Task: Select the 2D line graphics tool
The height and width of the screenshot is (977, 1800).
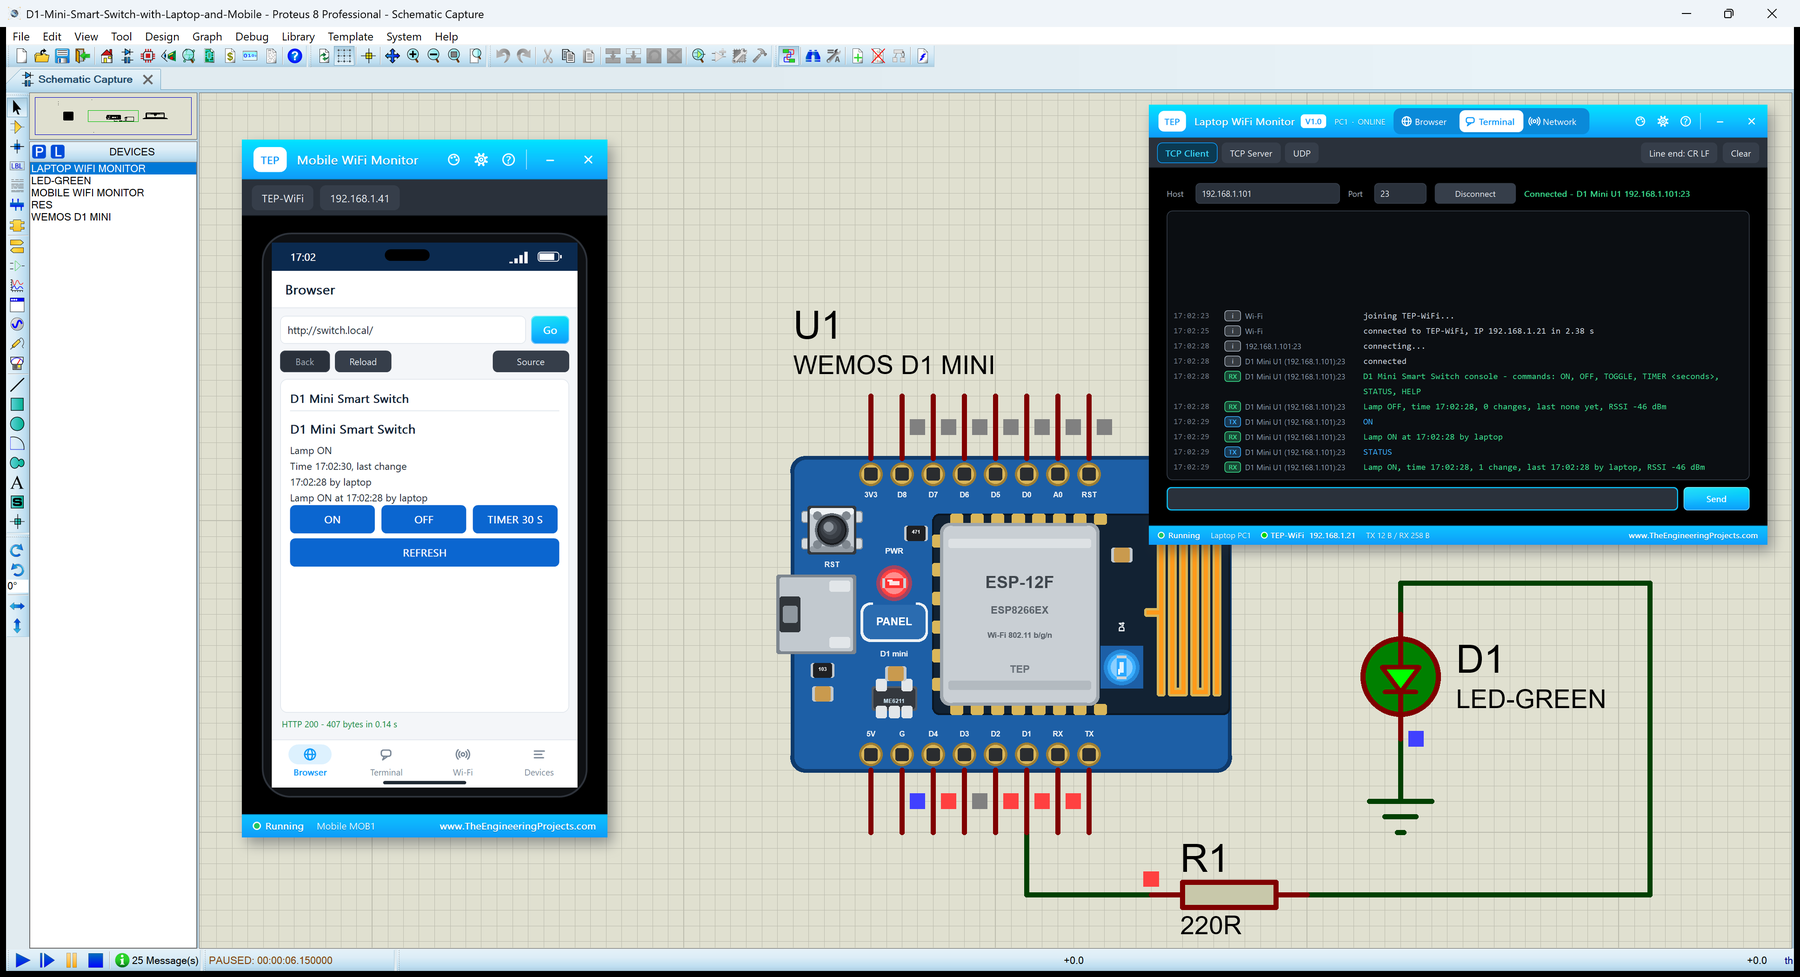Action: point(17,385)
